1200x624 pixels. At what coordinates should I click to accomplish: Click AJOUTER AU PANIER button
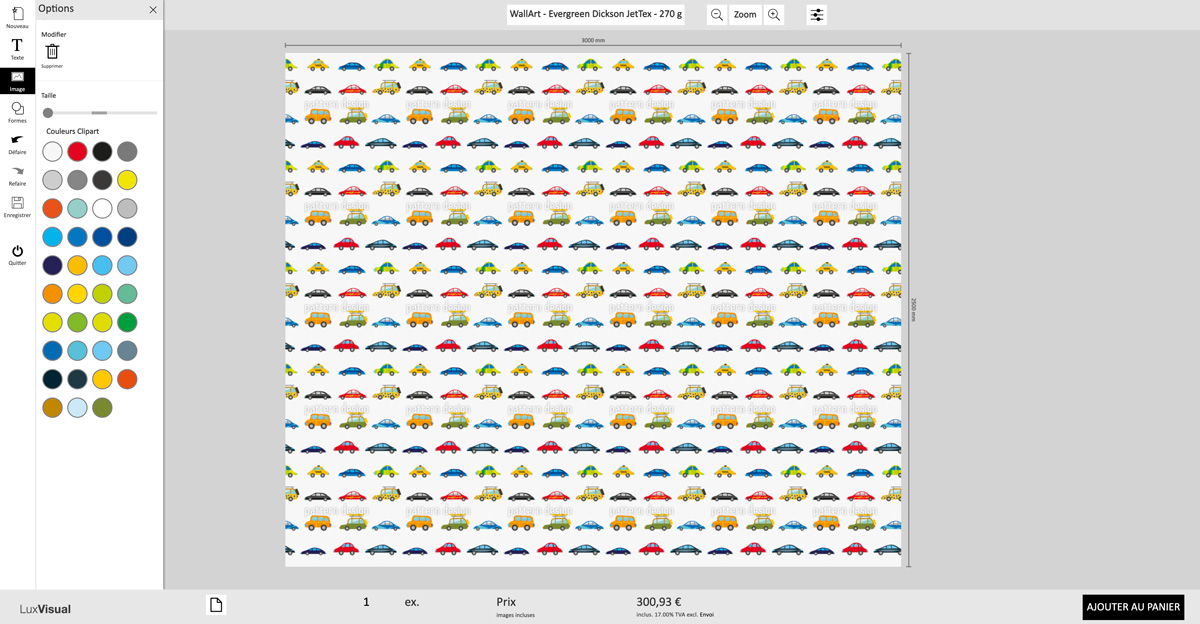[1133, 607]
